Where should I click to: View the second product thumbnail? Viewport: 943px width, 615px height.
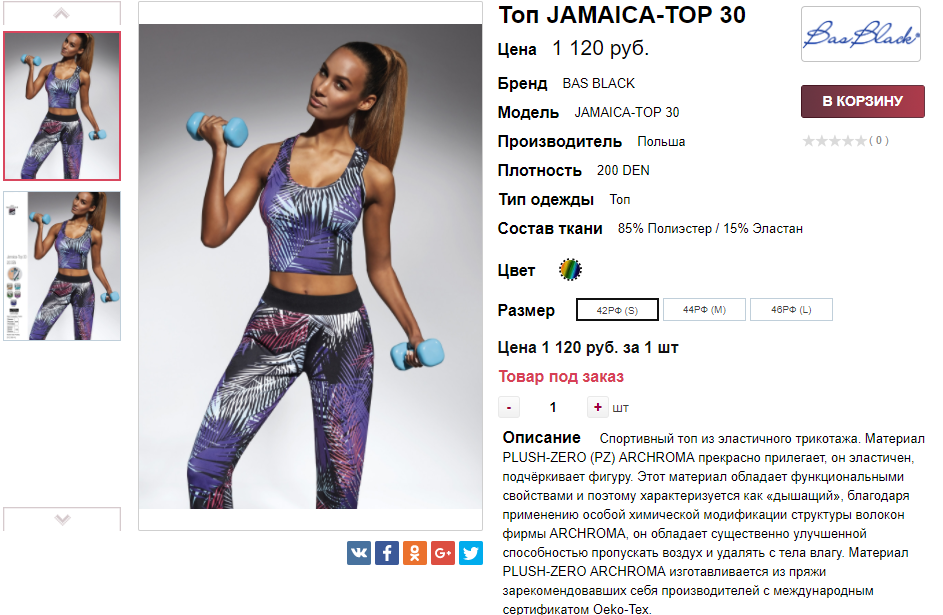click(62, 266)
